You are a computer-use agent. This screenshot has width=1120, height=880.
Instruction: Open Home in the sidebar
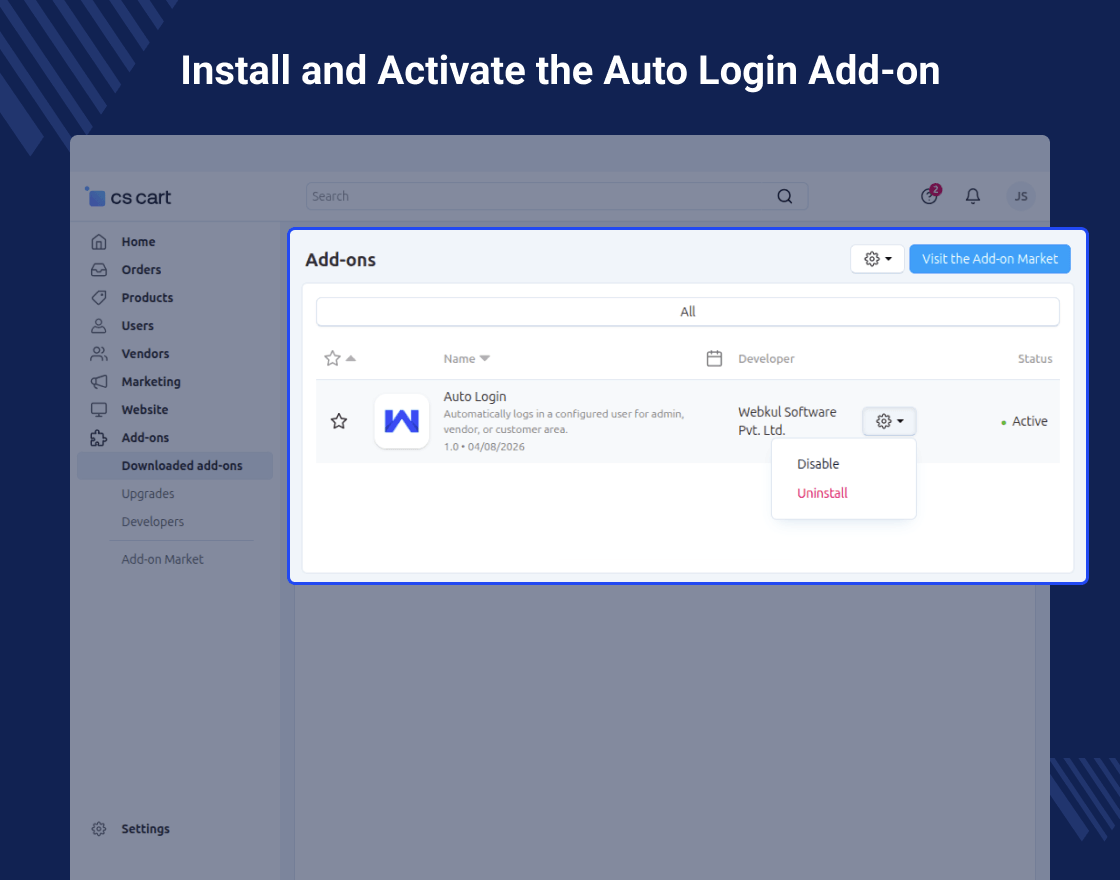click(x=138, y=242)
